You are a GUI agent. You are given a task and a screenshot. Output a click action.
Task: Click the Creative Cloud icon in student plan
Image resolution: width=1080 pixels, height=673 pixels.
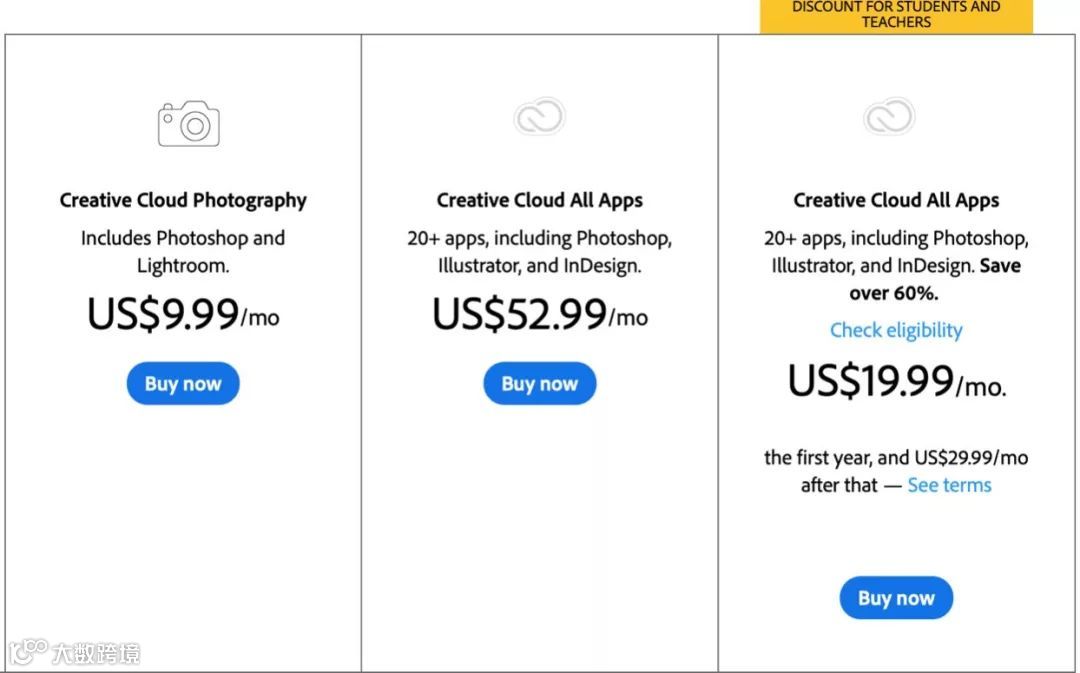[x=889, y=117]
